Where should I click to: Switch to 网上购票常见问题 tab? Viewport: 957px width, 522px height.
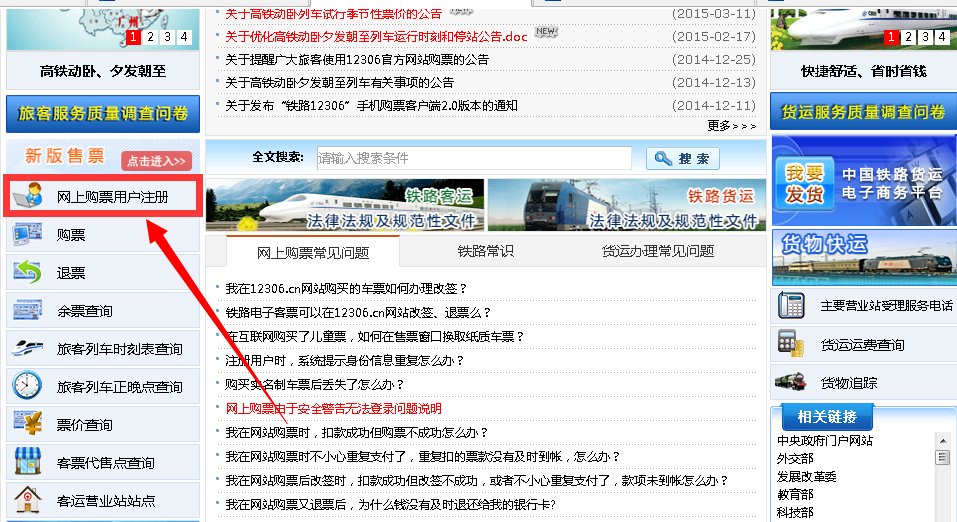pyautogui.click(x=313, y=252)
